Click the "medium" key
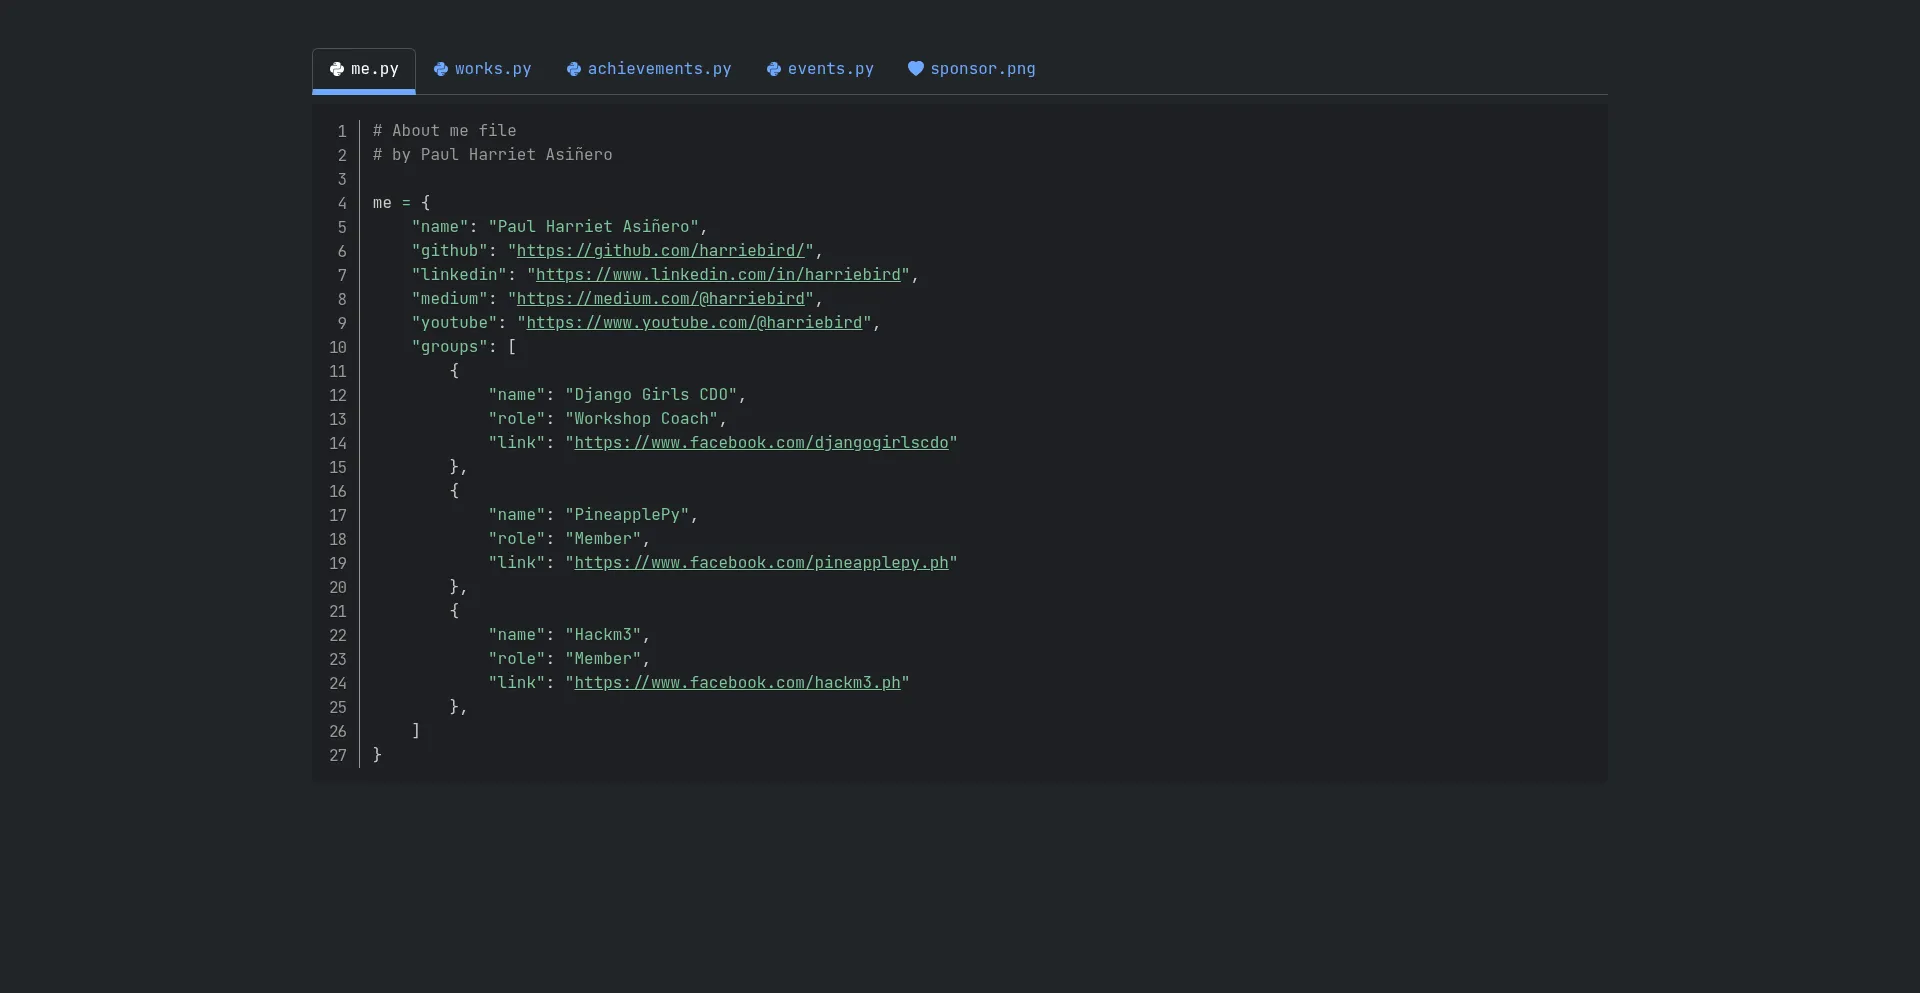The image size is (1920, 993). pos(450,299)
